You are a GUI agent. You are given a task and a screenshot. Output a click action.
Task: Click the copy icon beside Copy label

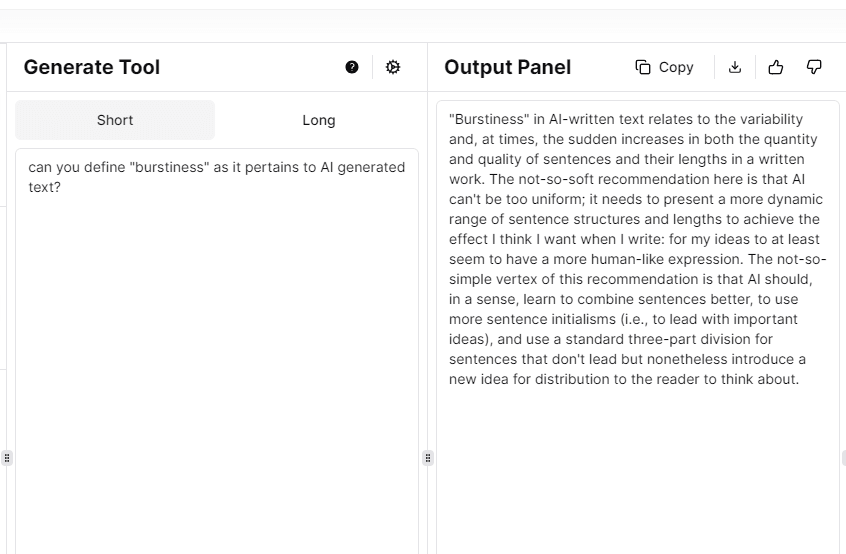(643, 67)
